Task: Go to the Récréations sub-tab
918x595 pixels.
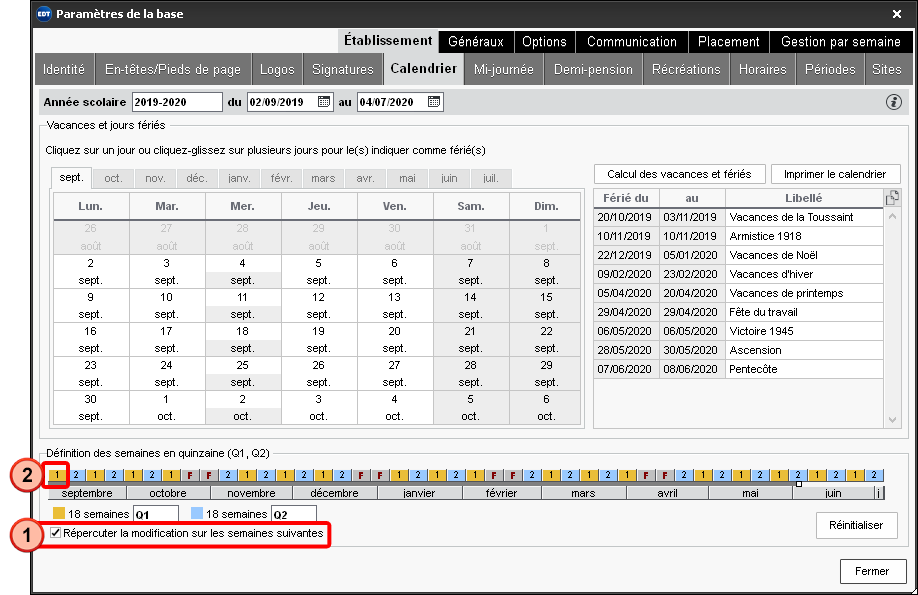Action: coord(686,69)
